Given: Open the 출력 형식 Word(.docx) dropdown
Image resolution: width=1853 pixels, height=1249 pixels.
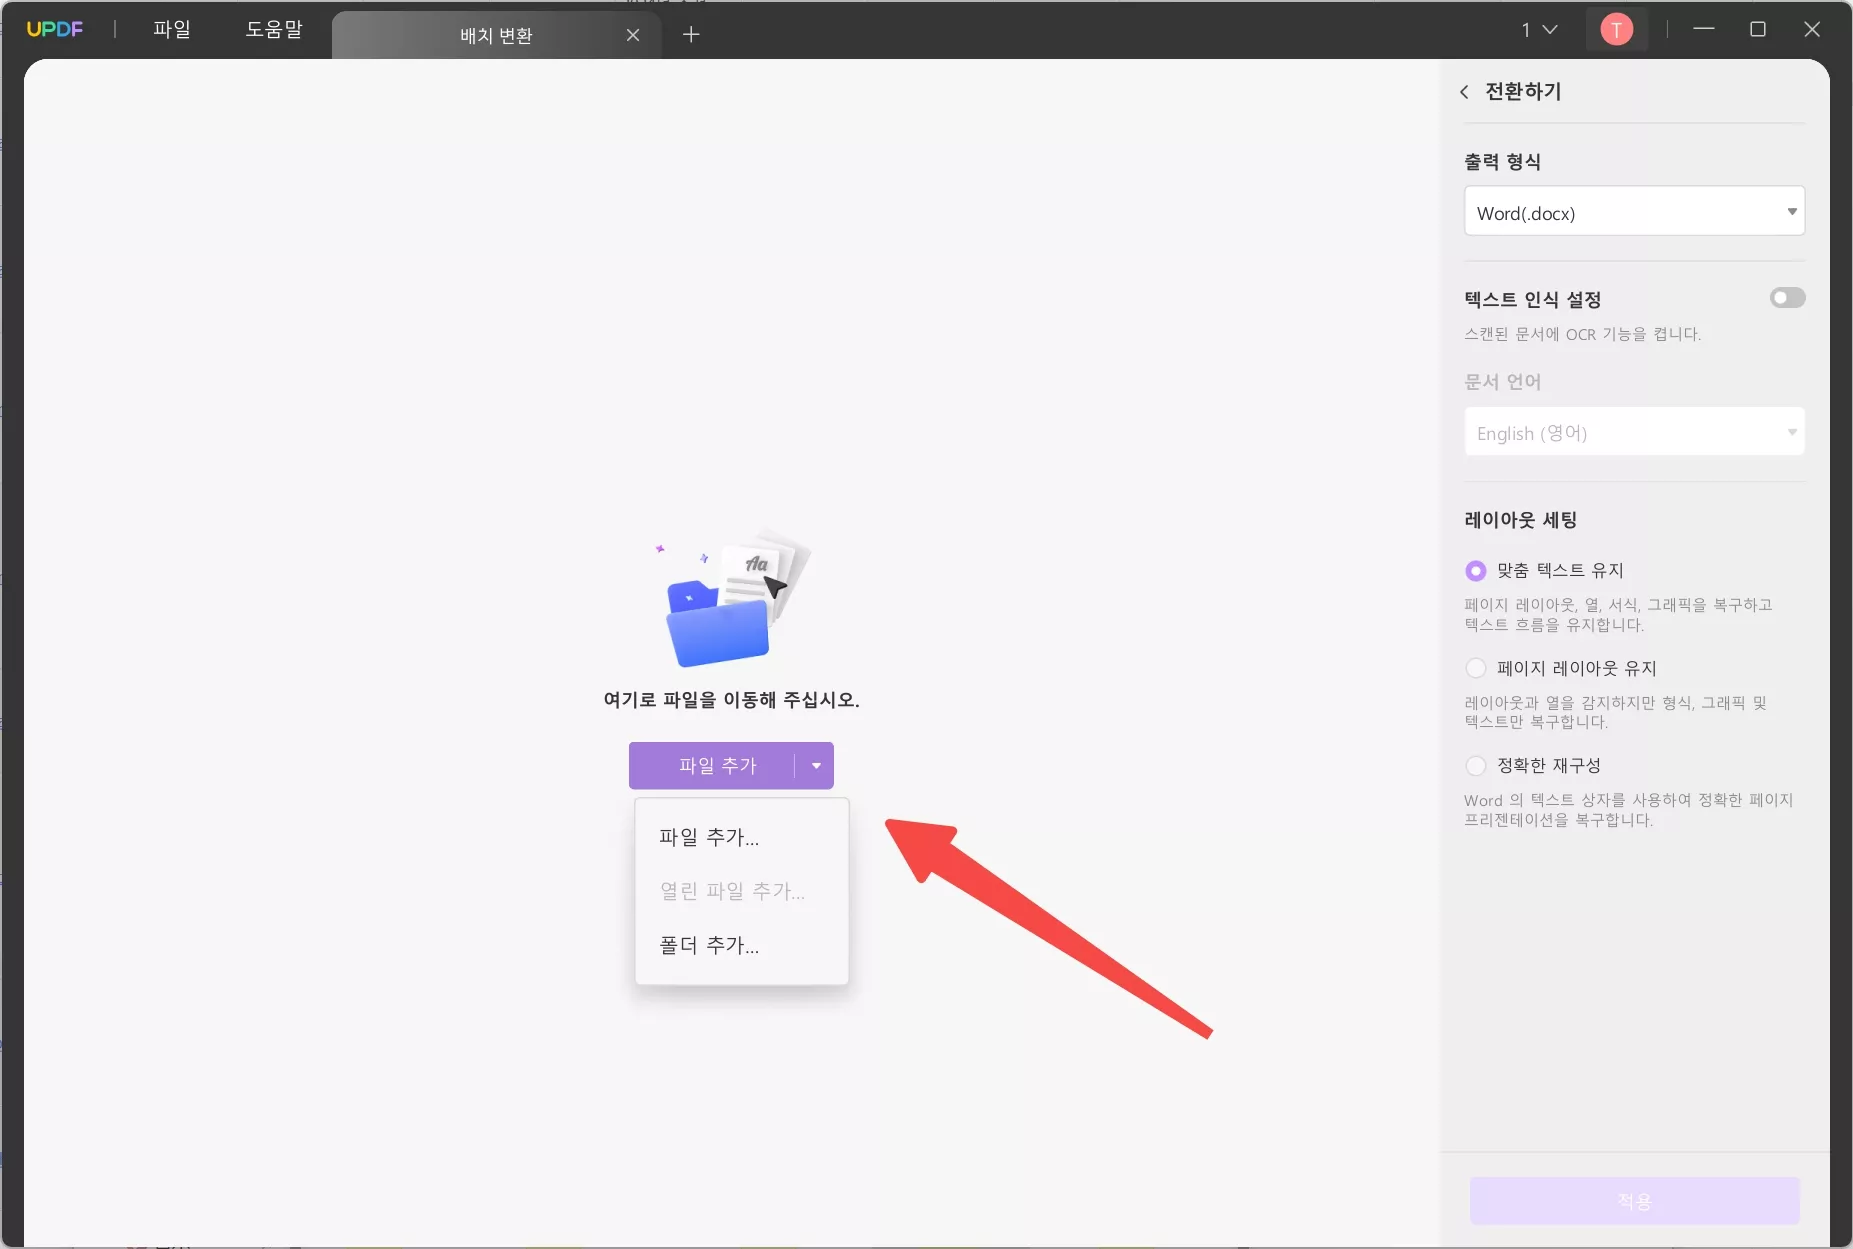Looking at the screenshot, I should click(1634, 211).
